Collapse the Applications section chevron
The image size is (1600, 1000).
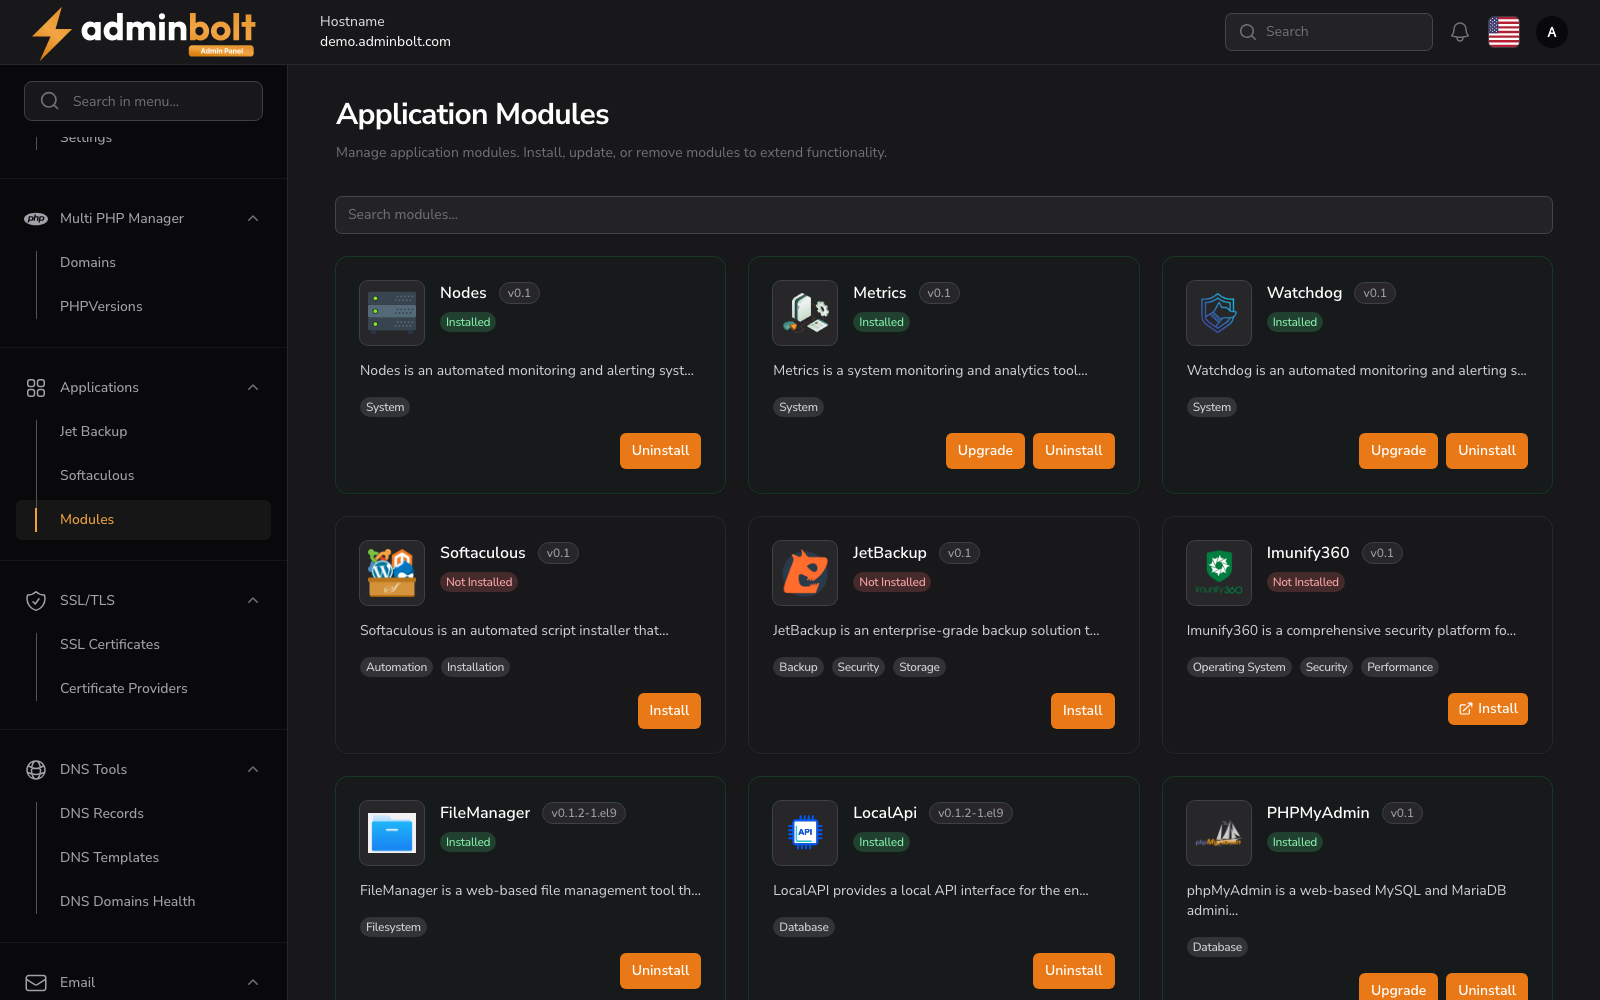coord(253,387)
